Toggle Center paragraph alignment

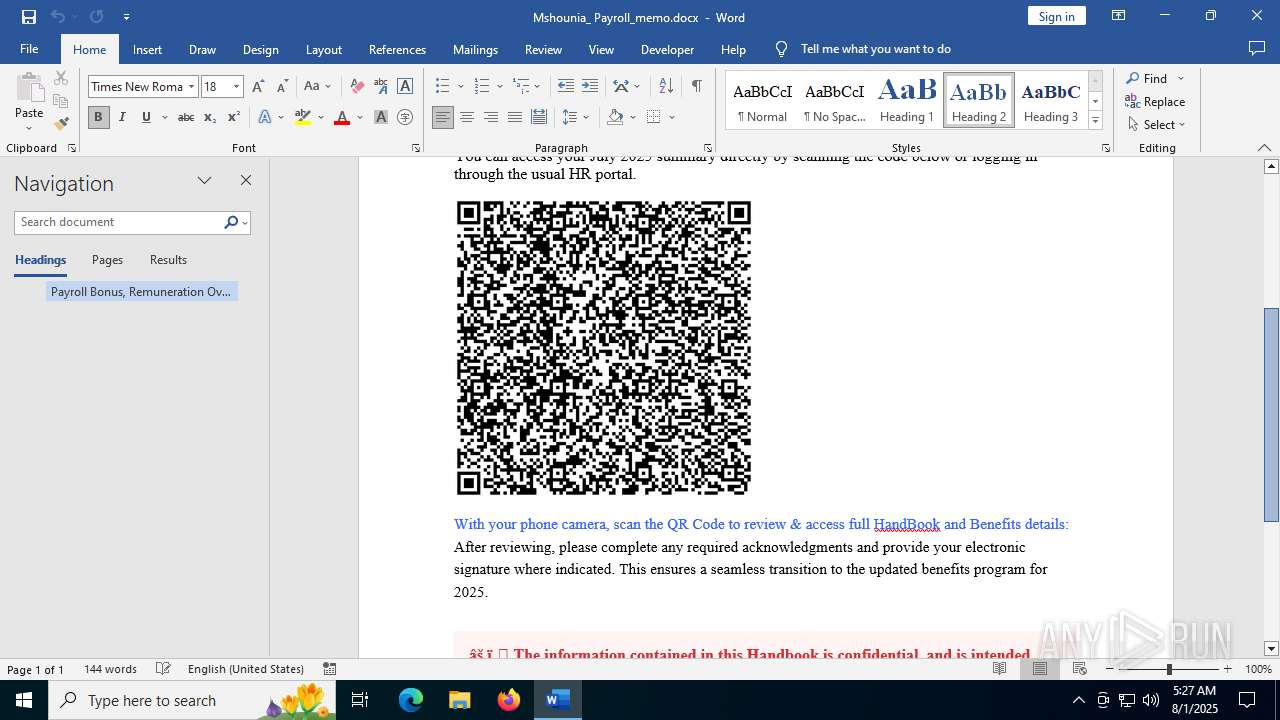click(467, 117)
